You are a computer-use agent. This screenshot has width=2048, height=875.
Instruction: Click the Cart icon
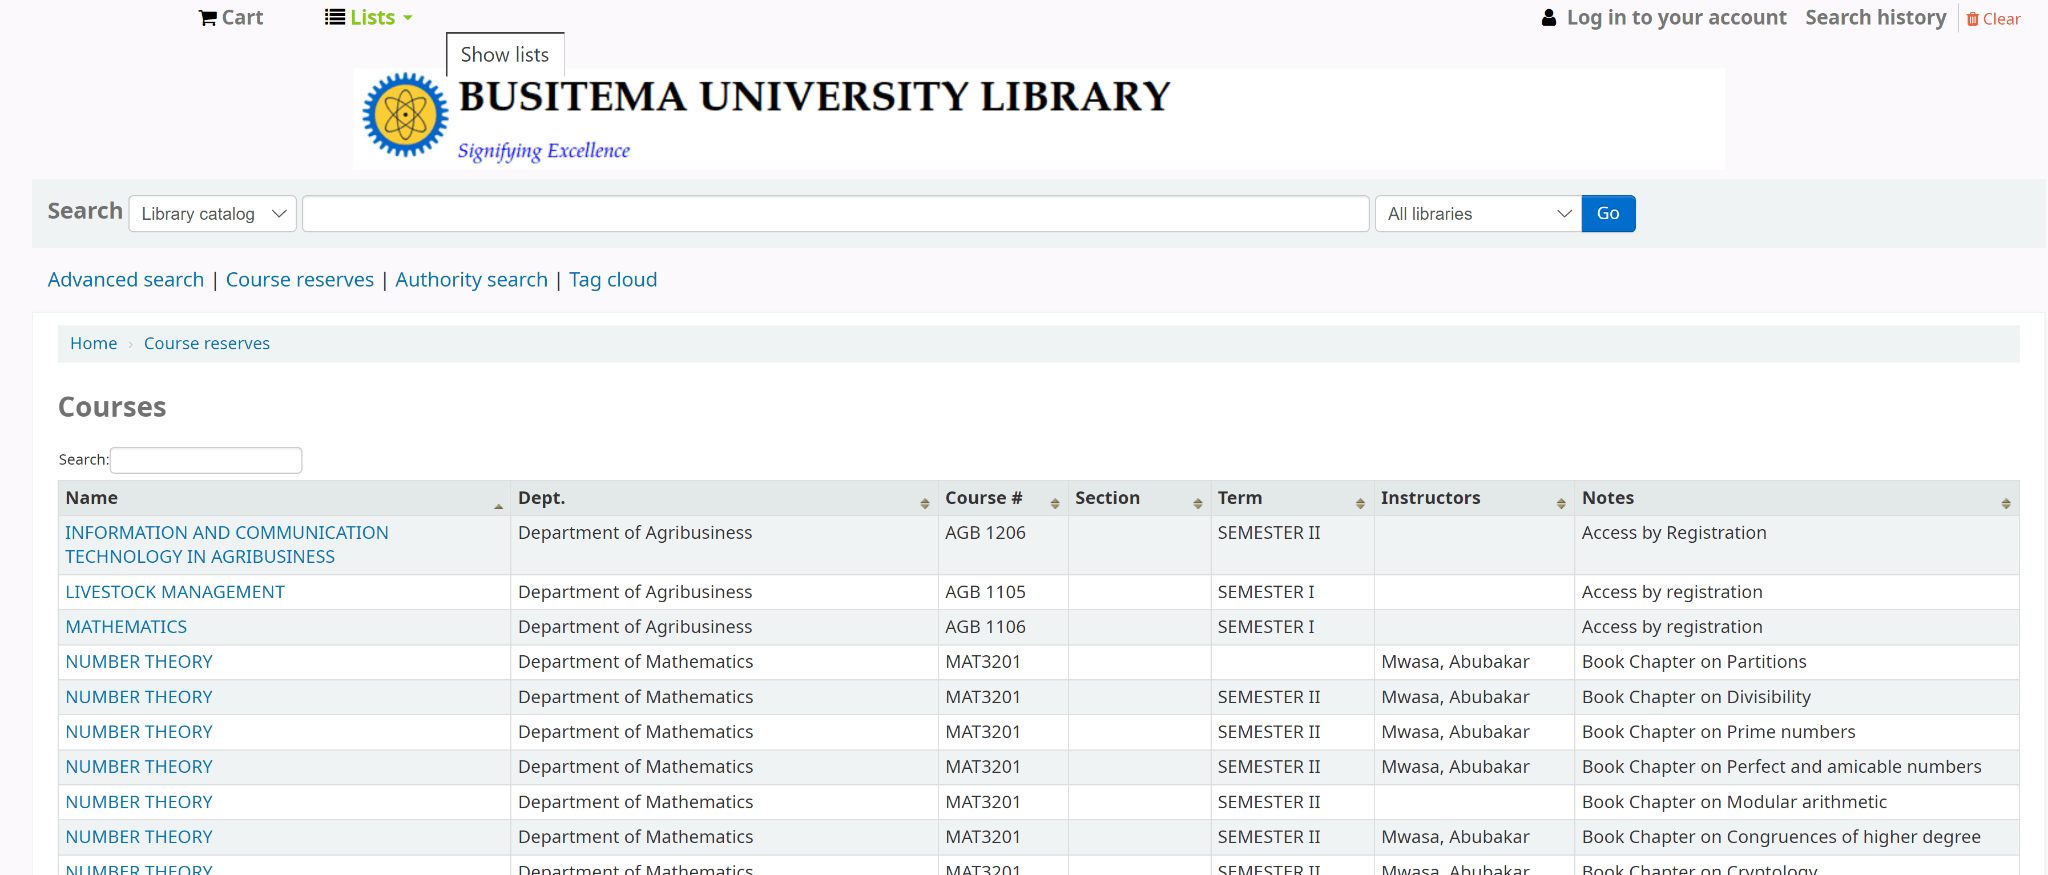pyautogui.click(x=208, y=18)
